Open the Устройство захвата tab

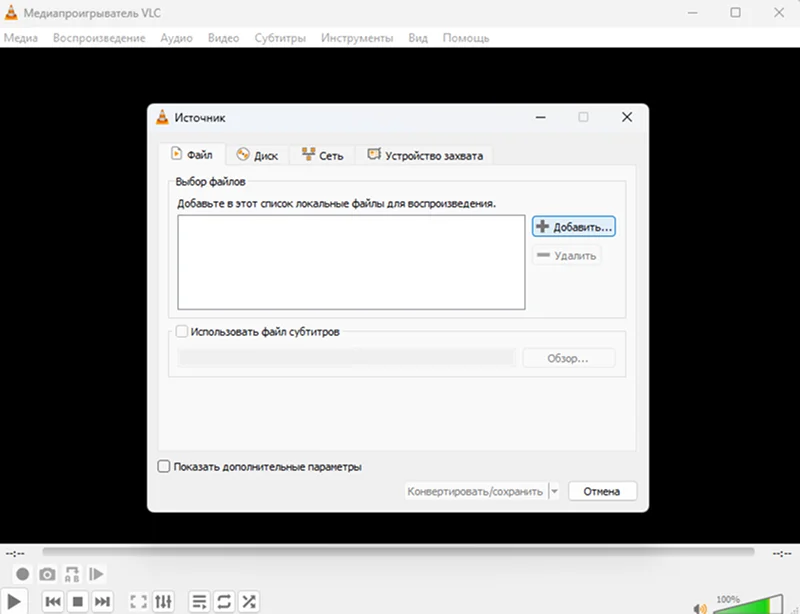point(425,155)
